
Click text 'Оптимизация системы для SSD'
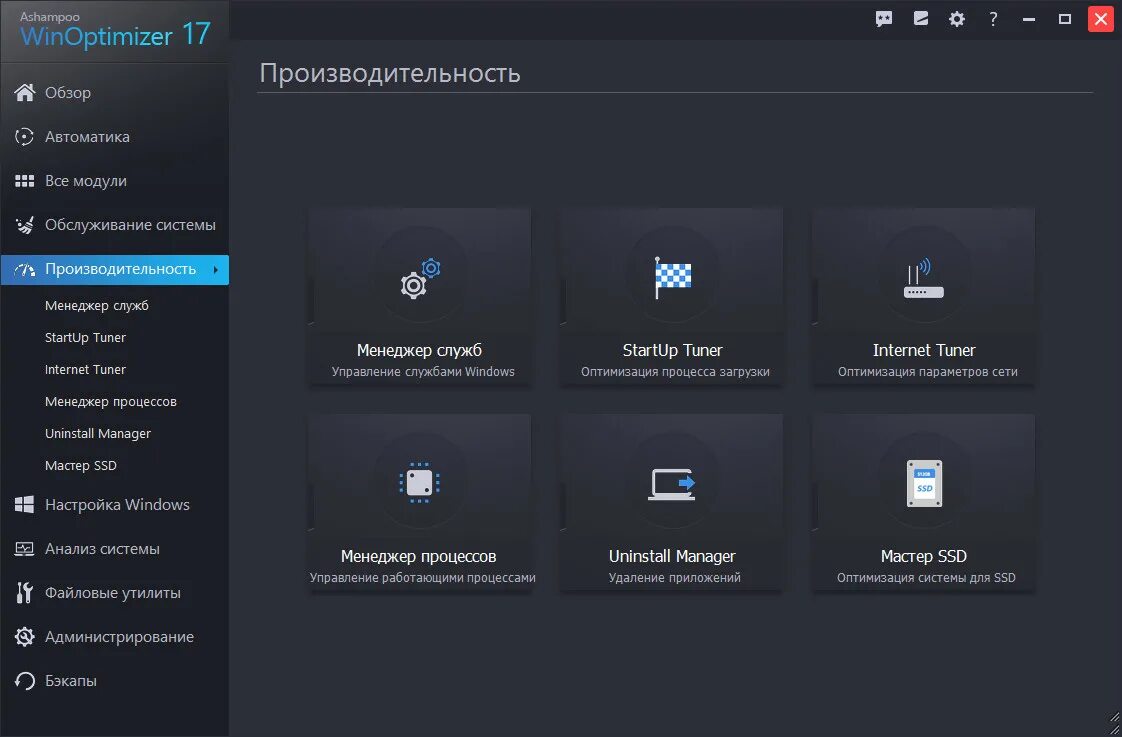click(x=926, y=578)
